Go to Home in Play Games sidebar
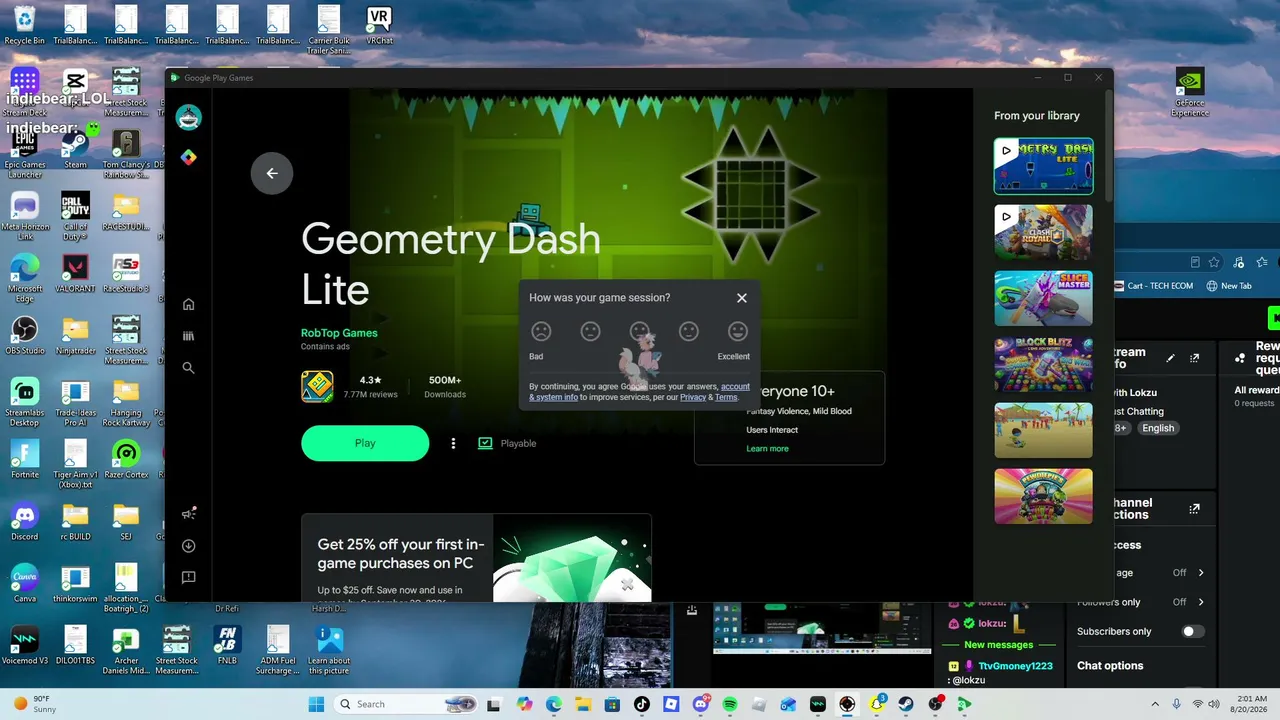Screen dimensions: 1280x720 coord(188,304)
